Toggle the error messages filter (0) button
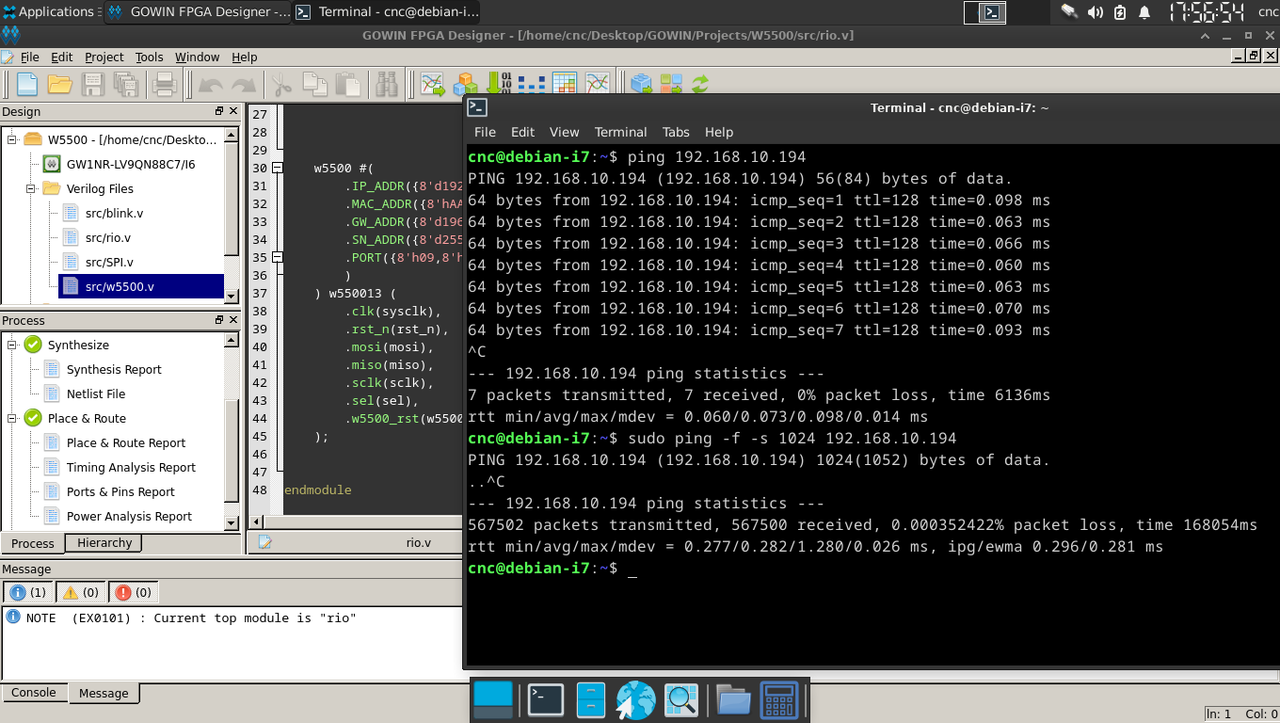The height and width of the screenshot is (723, 1280). click(x=132, y=592)
